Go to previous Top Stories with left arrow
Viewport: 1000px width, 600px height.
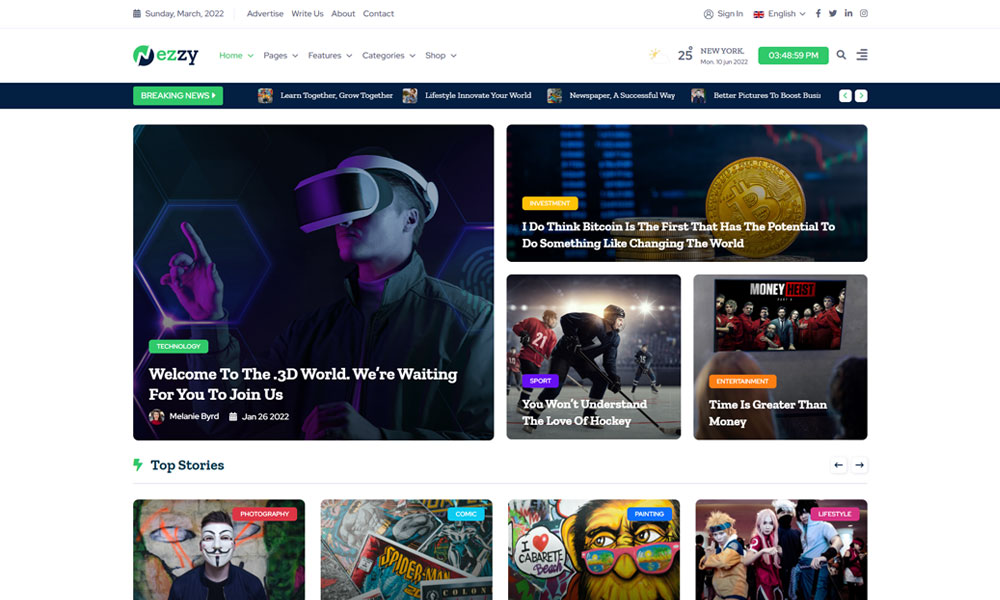pyautogui.click(x=839, y=465)
